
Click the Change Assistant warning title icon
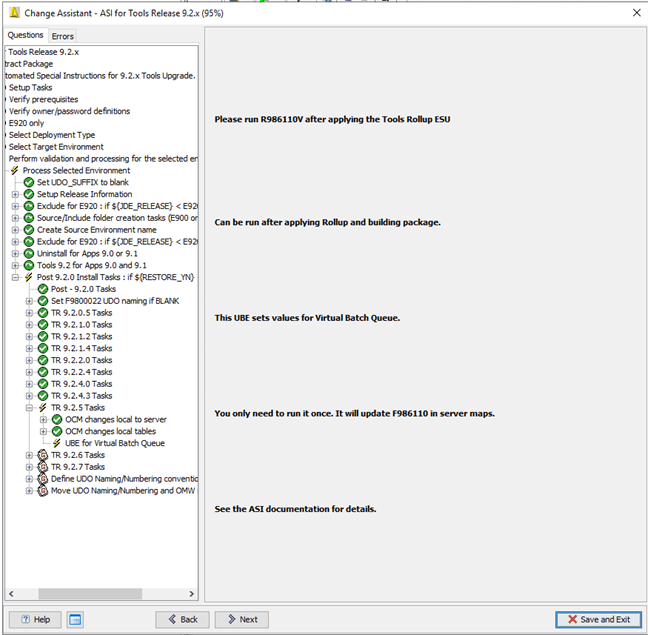pyautogui.click(x=14, y=13)
